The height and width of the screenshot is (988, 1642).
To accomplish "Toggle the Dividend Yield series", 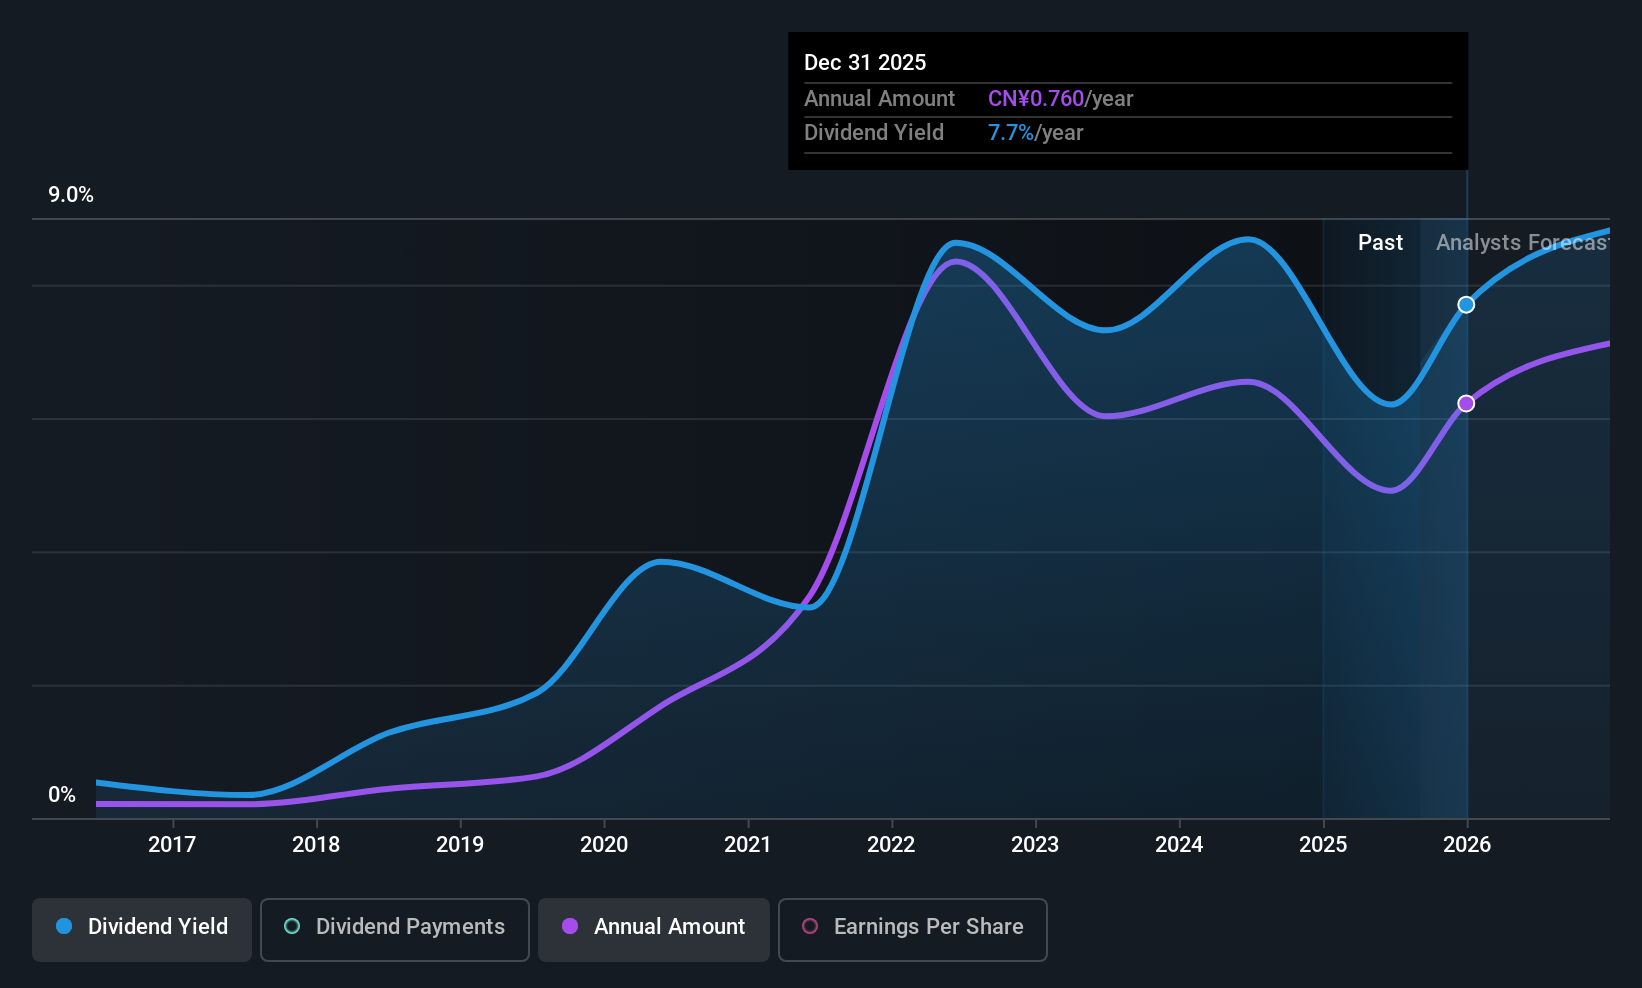I will coord(142,930).
